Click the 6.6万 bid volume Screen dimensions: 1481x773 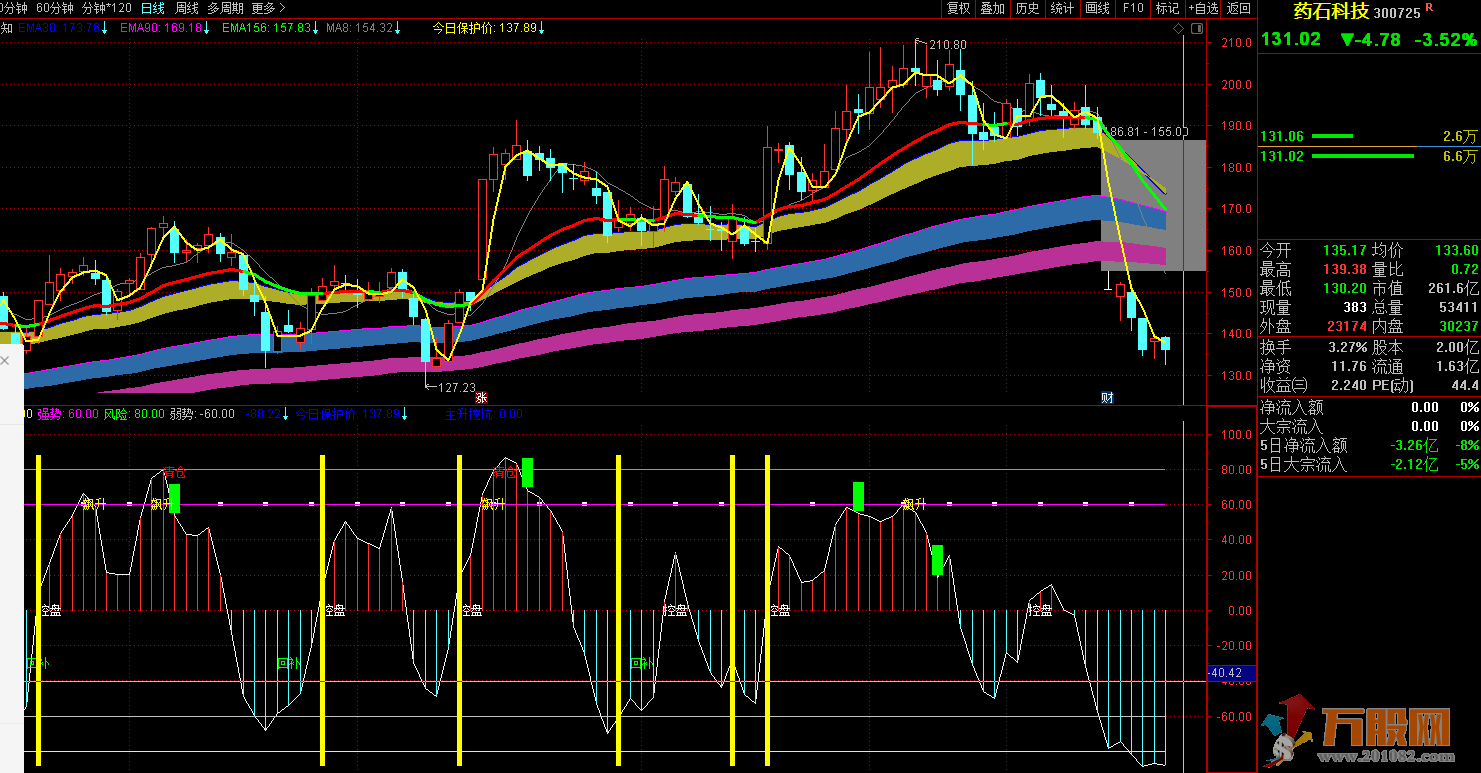tap(1459, 156)
